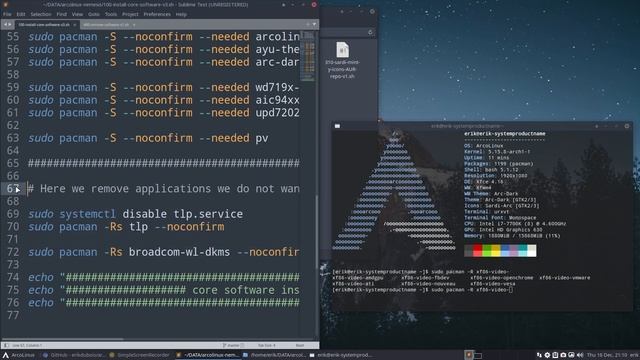Open the Preferences menu
Viewport: 640px width, 360px height.
[x=157, y=14]
